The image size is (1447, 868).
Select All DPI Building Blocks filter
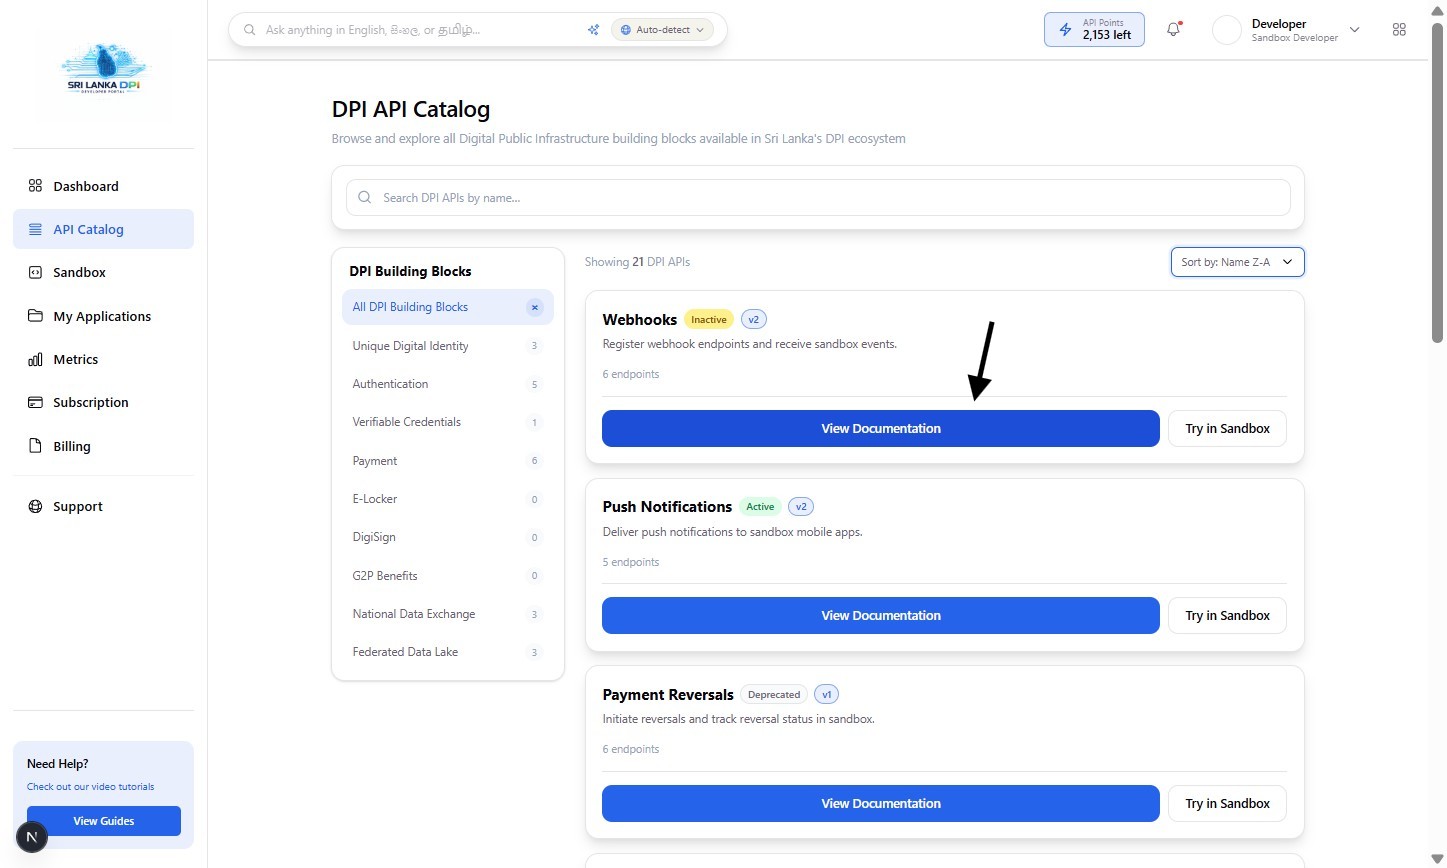point(447,307)
